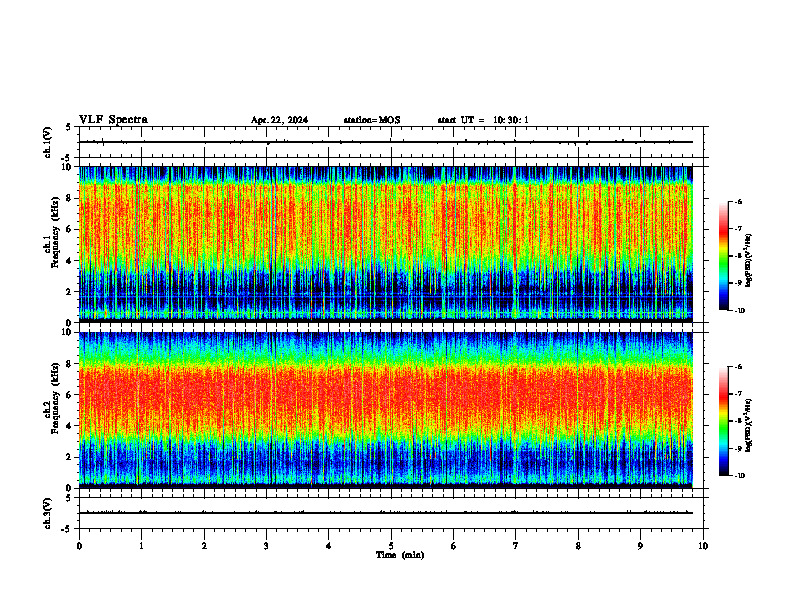Click ch.1 frequency tick label "2"
Image resolution: width=792 pixels, height=612 pixels.
pos(70,291)
